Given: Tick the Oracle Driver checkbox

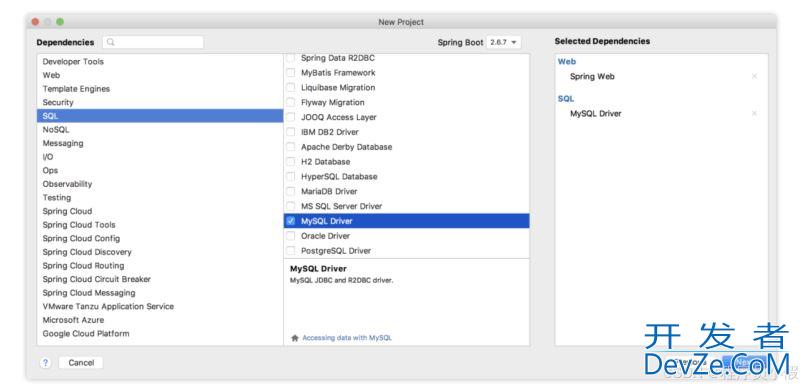Looking at the screenshot, I should pyautogui.click(x=290, y=236).
